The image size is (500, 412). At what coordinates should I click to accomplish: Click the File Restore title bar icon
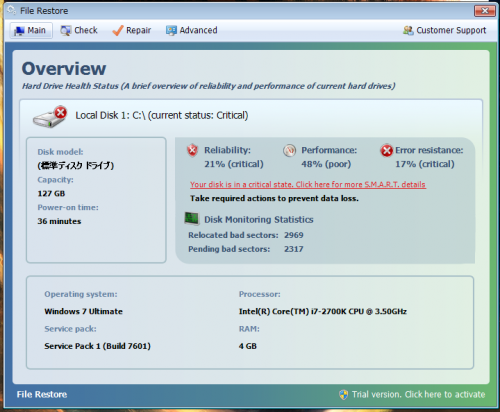click(x=12, y=10)
